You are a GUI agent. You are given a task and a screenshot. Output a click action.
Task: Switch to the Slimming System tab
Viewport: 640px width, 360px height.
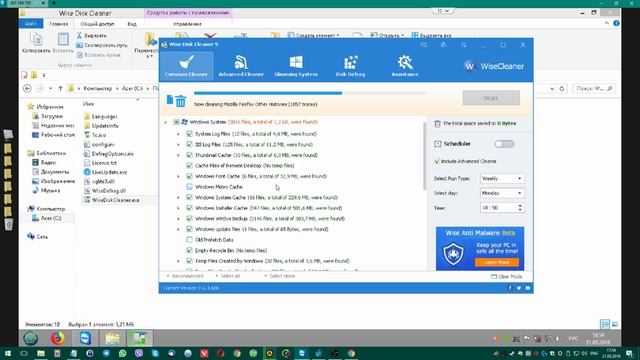(x=296, y=66)
